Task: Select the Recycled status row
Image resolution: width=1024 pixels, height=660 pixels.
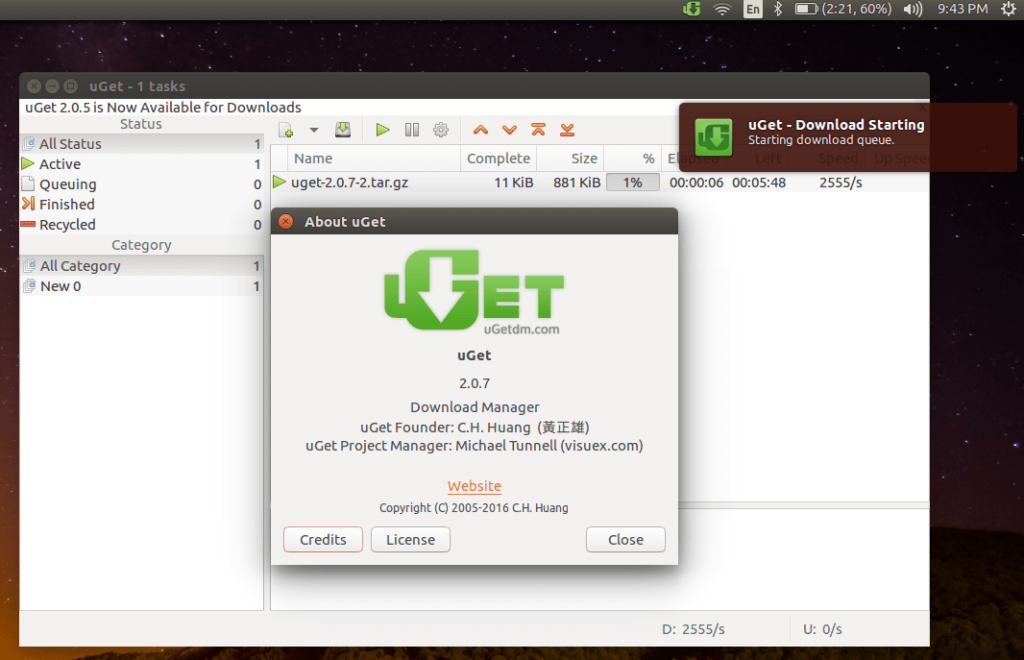Action: pos(142,225)
